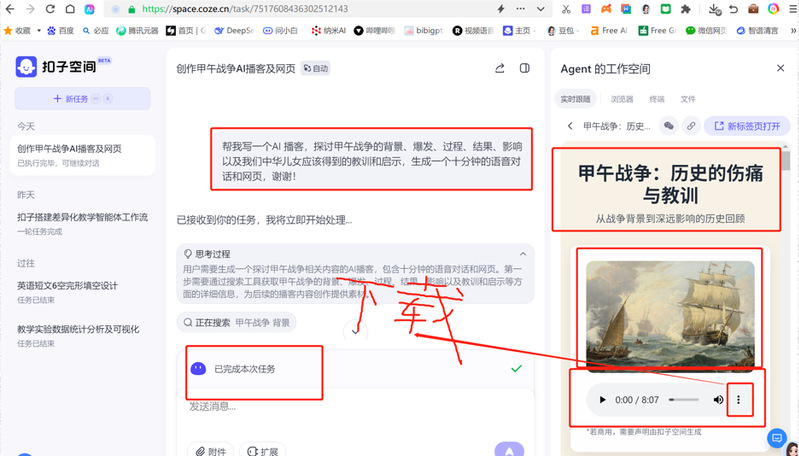Click the audio progress bar
Screen dimensions: 799x456
[x=684, y=400]
